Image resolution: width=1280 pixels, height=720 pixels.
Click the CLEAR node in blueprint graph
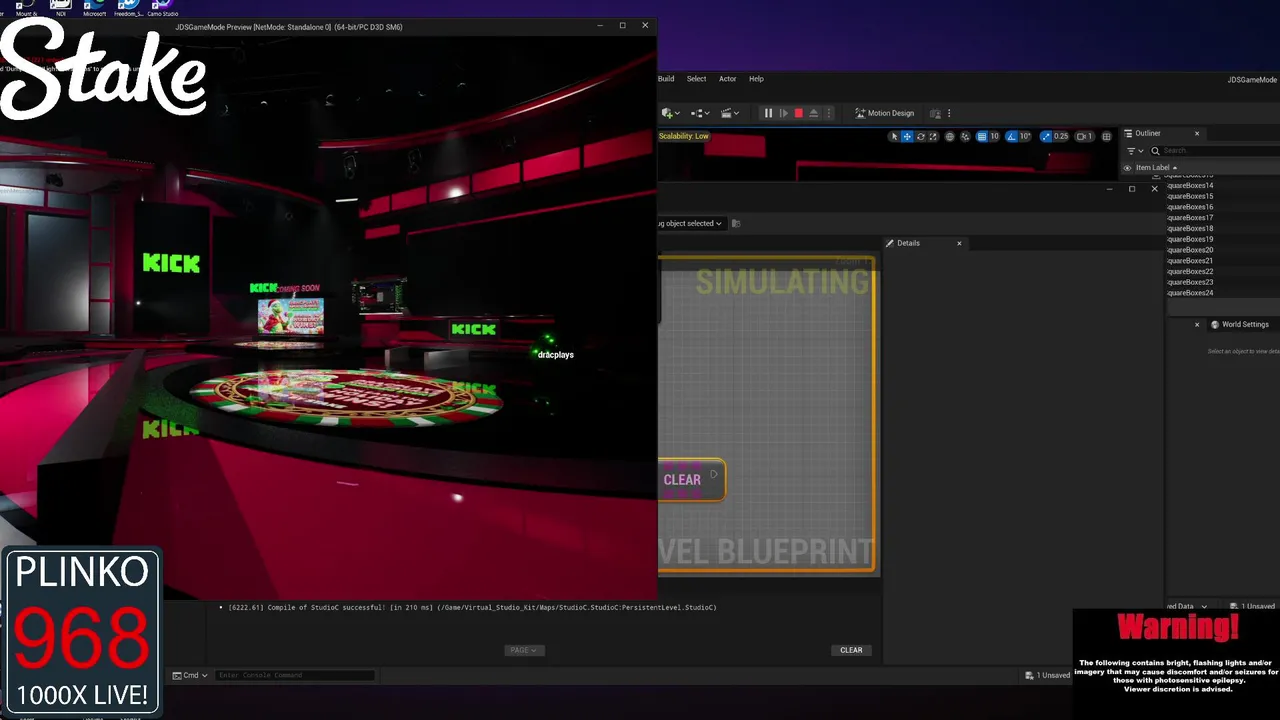(x=691, y=480)
